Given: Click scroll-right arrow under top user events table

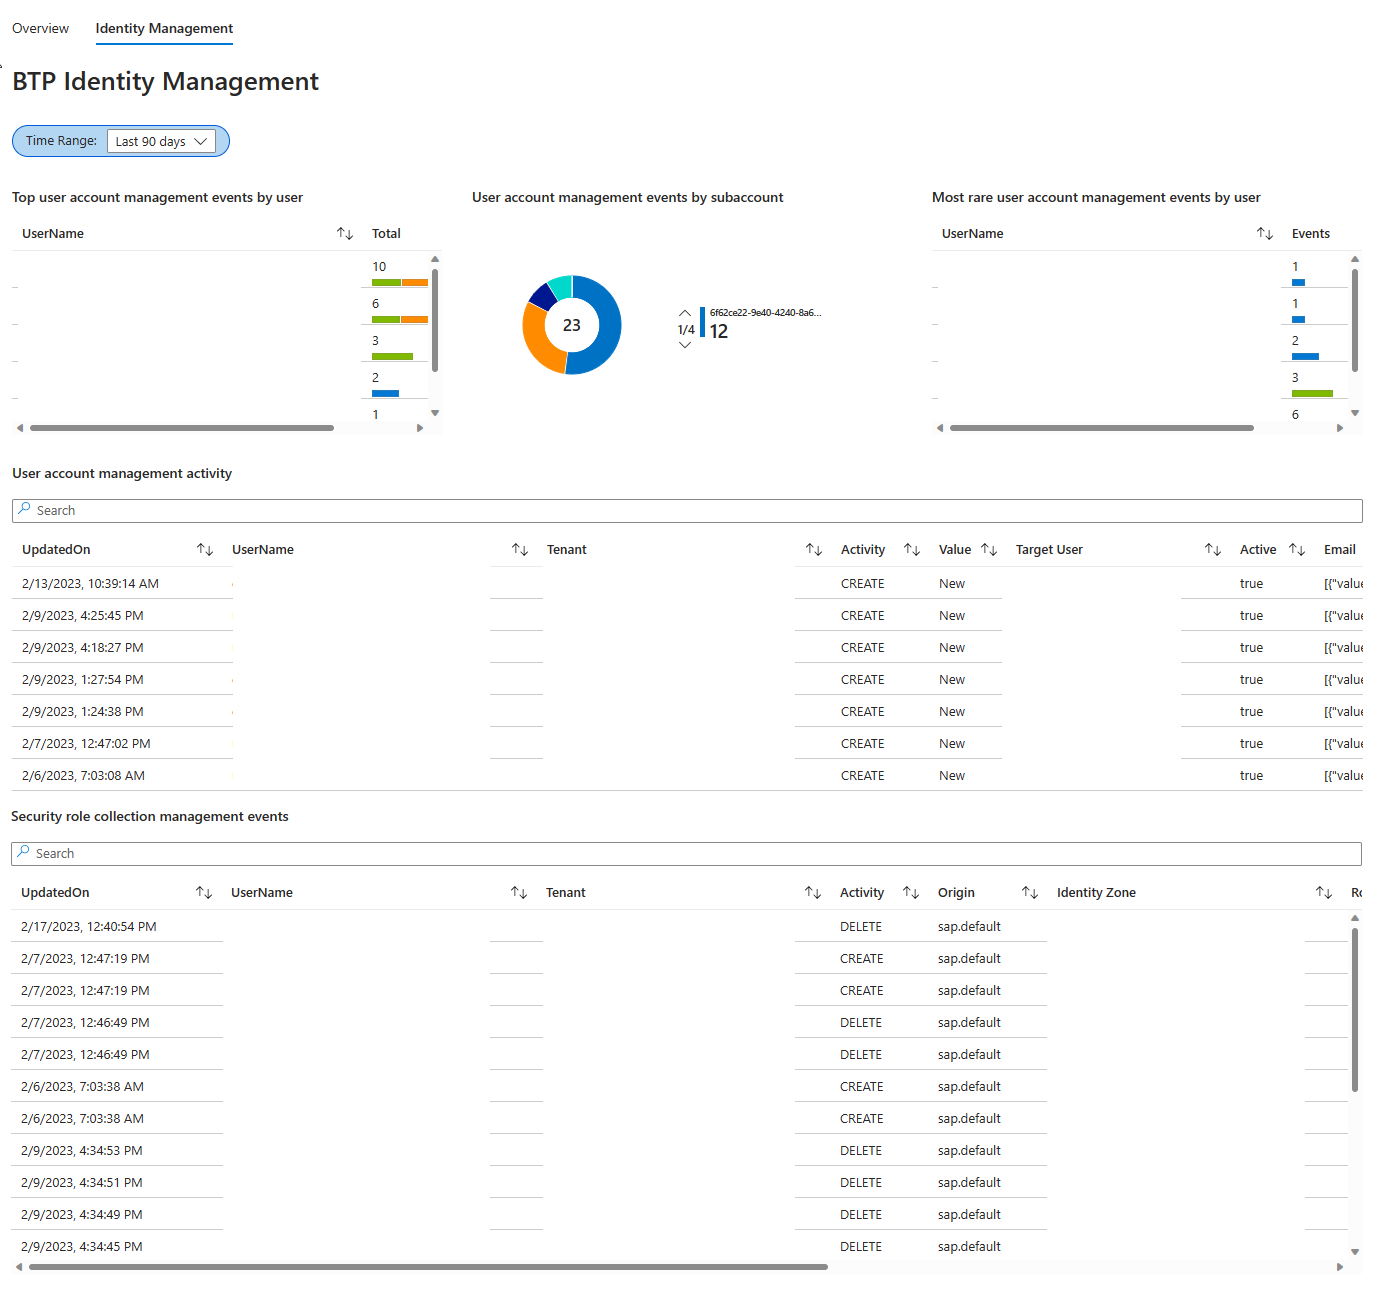Looking at the screenshot, I should 420,428.
